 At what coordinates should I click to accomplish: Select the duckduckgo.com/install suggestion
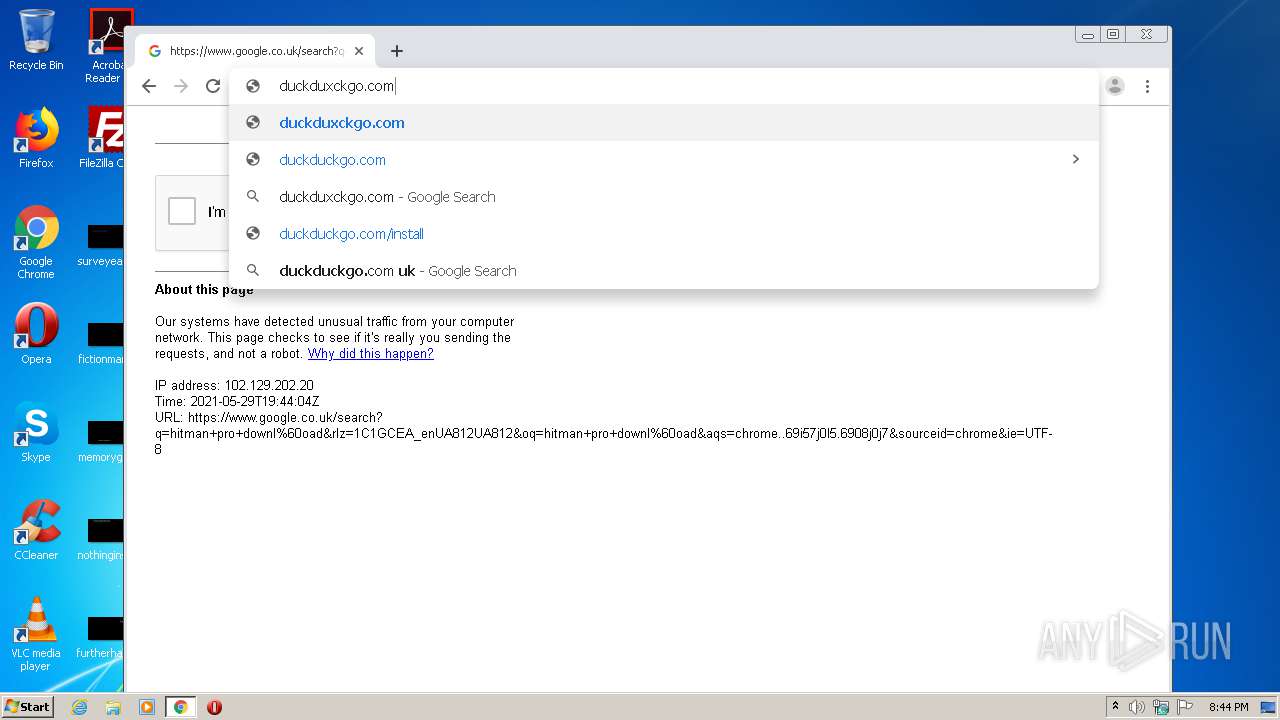(664, 234)
